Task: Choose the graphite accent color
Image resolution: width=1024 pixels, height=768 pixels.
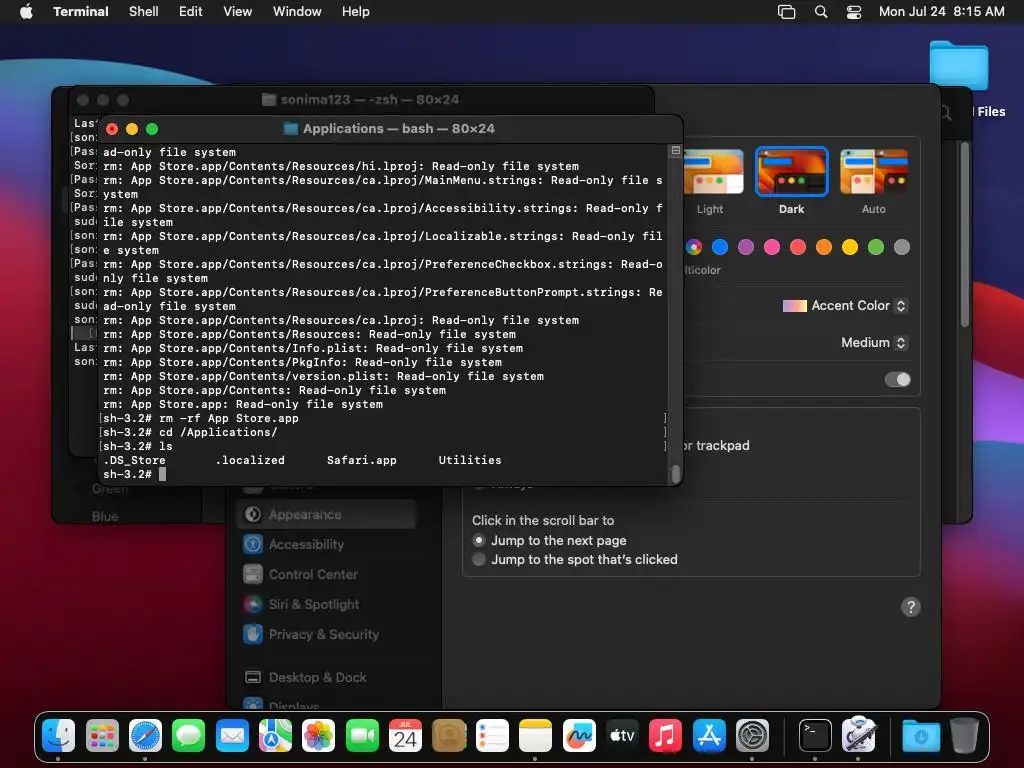Action: pyautogui.click(x=902, y=247)
